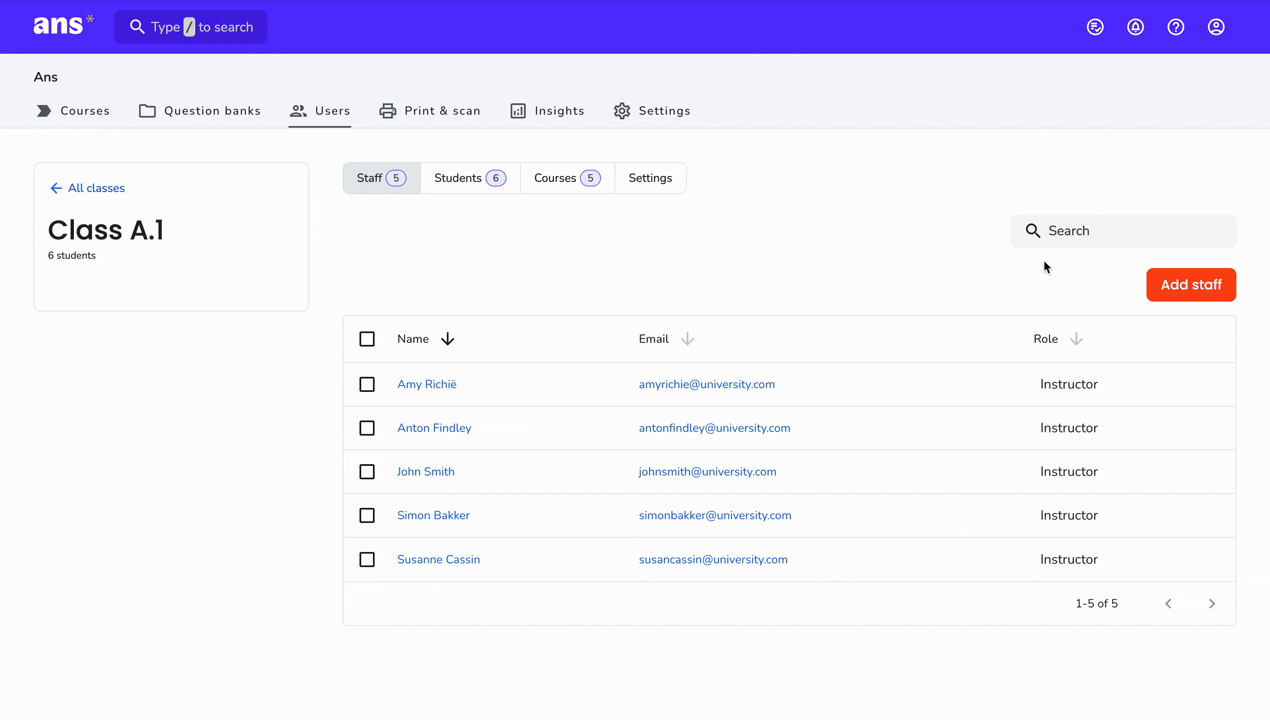Open notifications bell icon
The height and width of the screenshot is (720, 1270).
tap(1135, 27)
